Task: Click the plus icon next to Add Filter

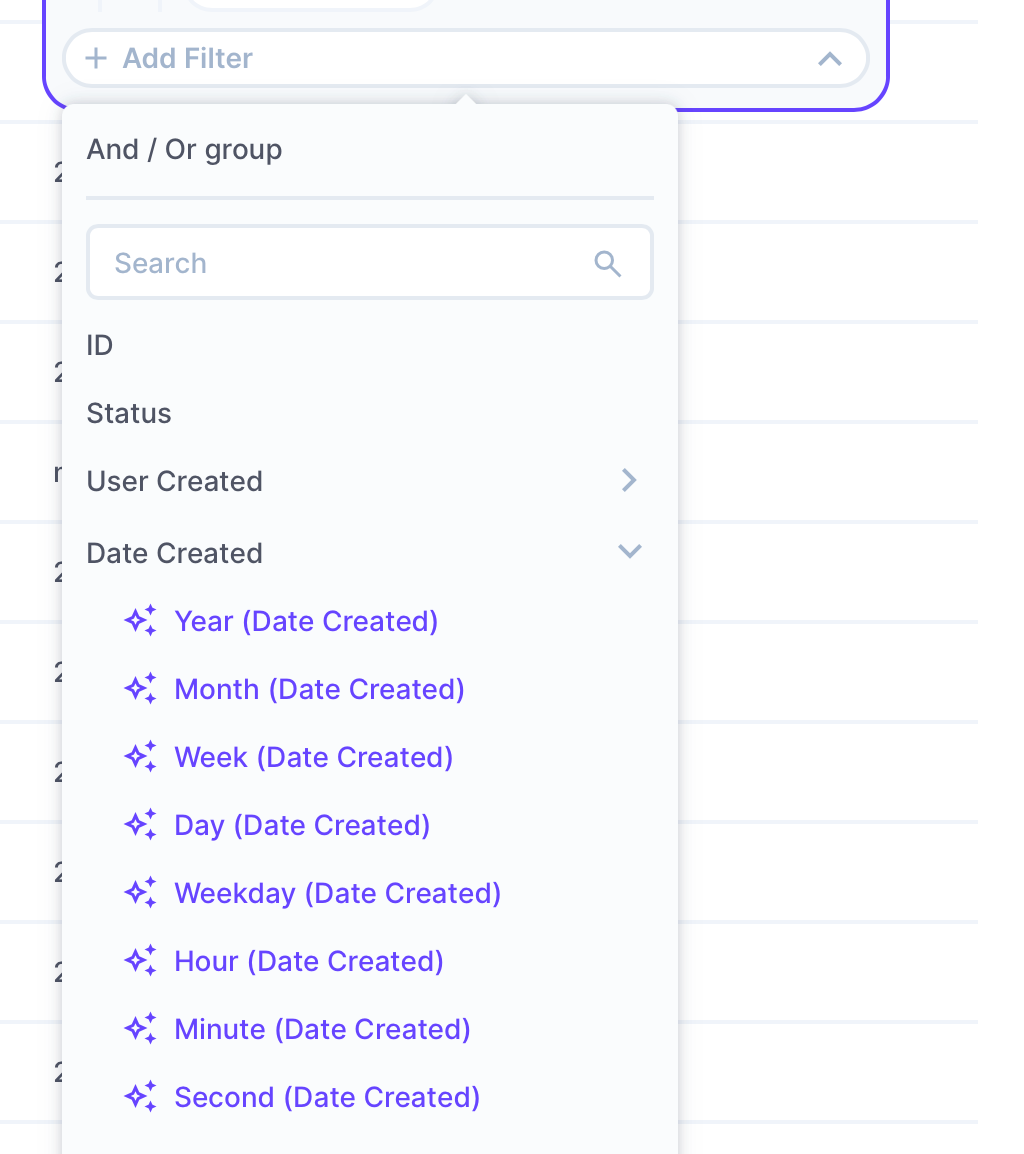Action: point(96,58)
